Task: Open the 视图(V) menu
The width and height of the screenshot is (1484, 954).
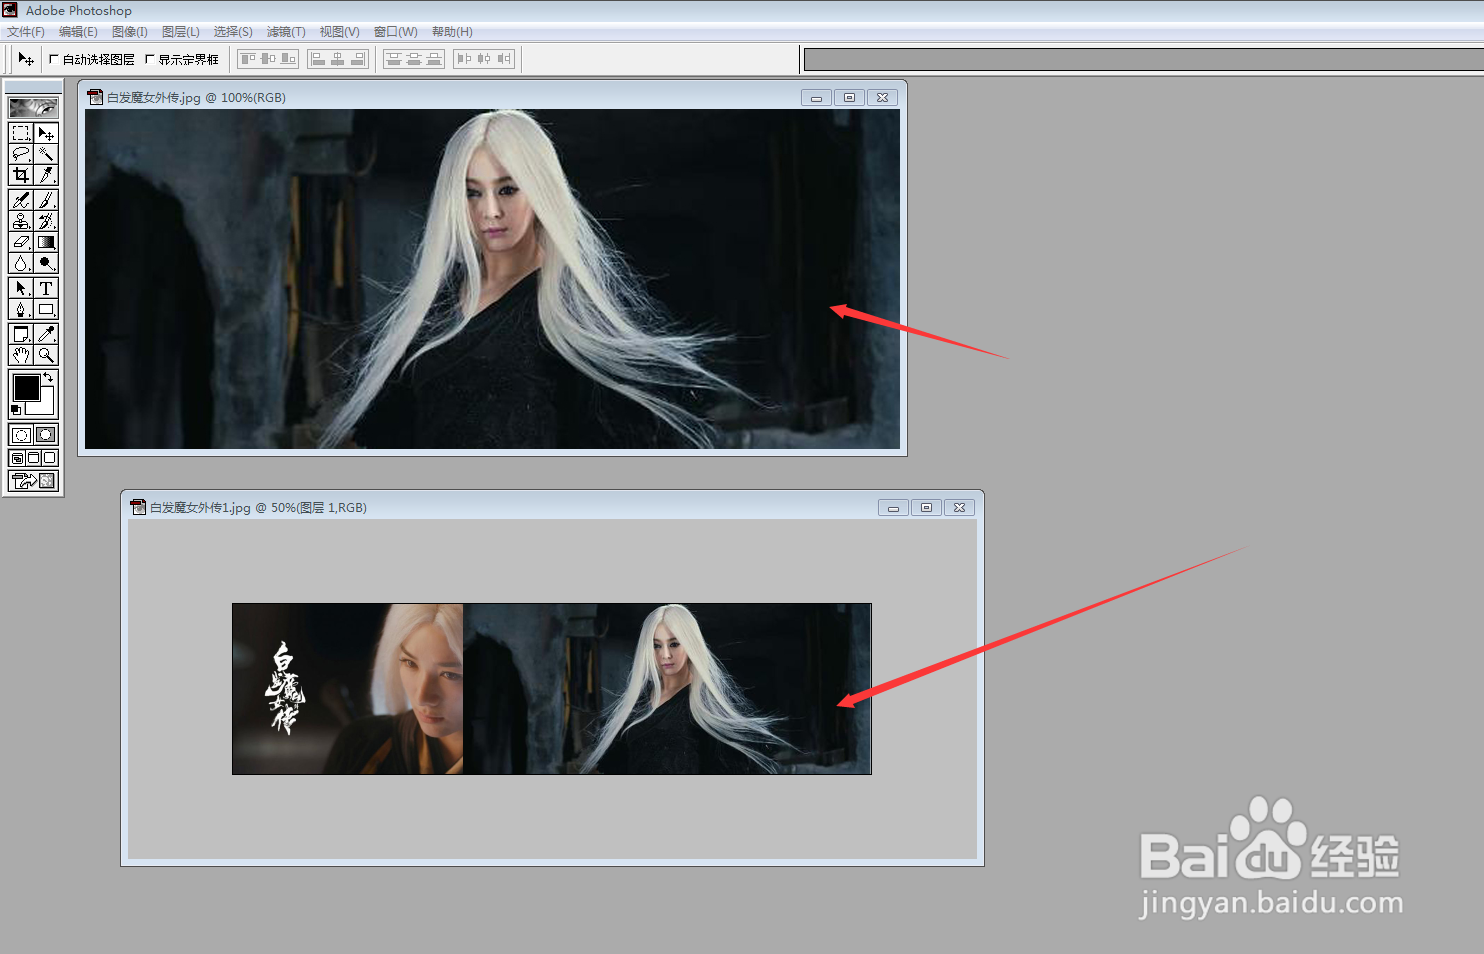Action: coord(340,32)
